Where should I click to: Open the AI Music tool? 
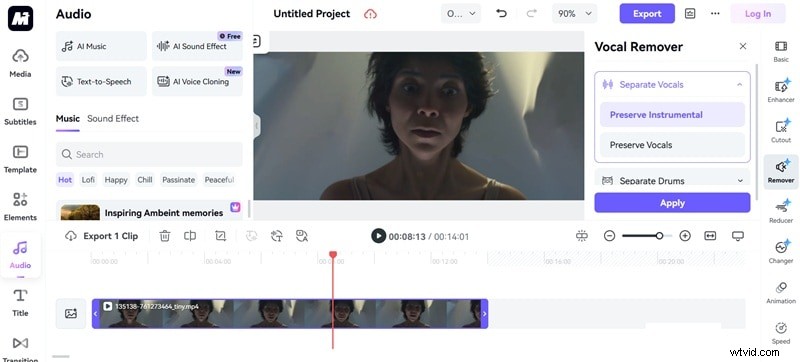[x=101, y=46]
